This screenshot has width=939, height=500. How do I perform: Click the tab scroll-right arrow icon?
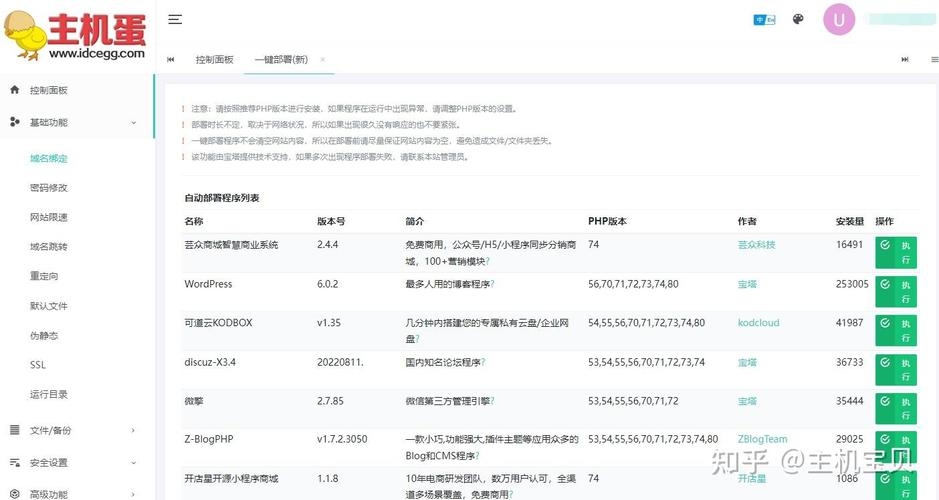pyautogui.click(x=905, y=59)
